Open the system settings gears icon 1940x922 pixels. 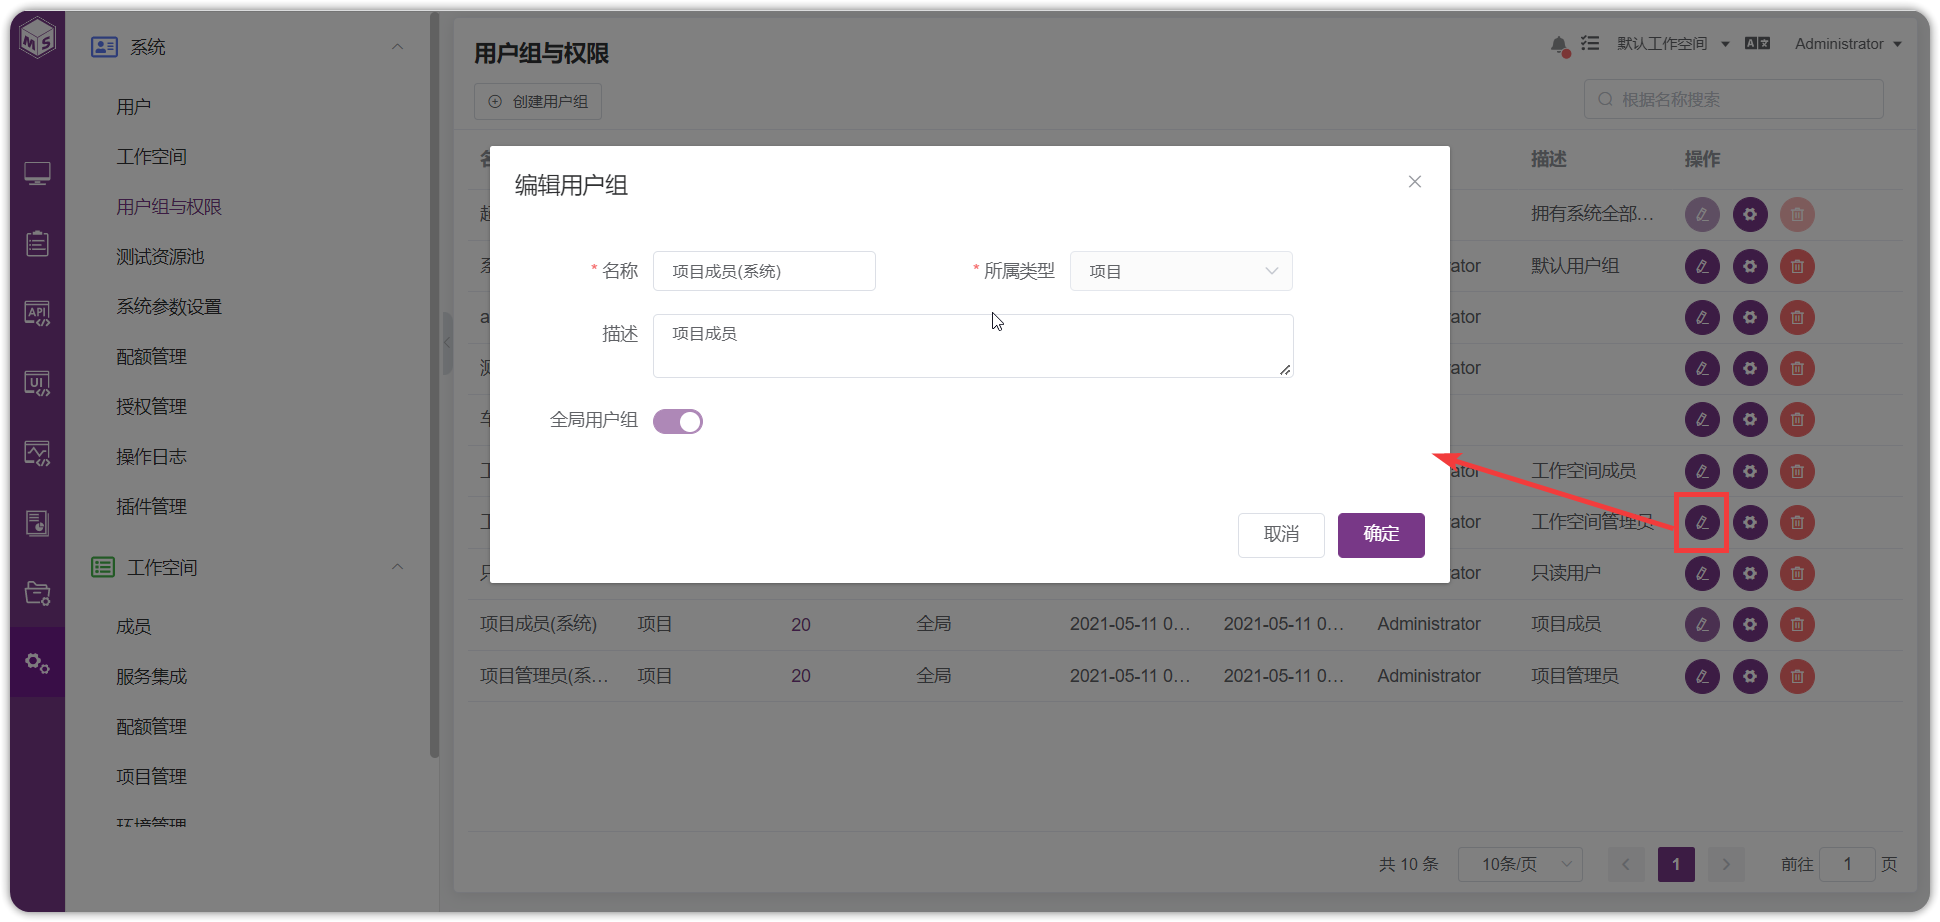(37, 662)
